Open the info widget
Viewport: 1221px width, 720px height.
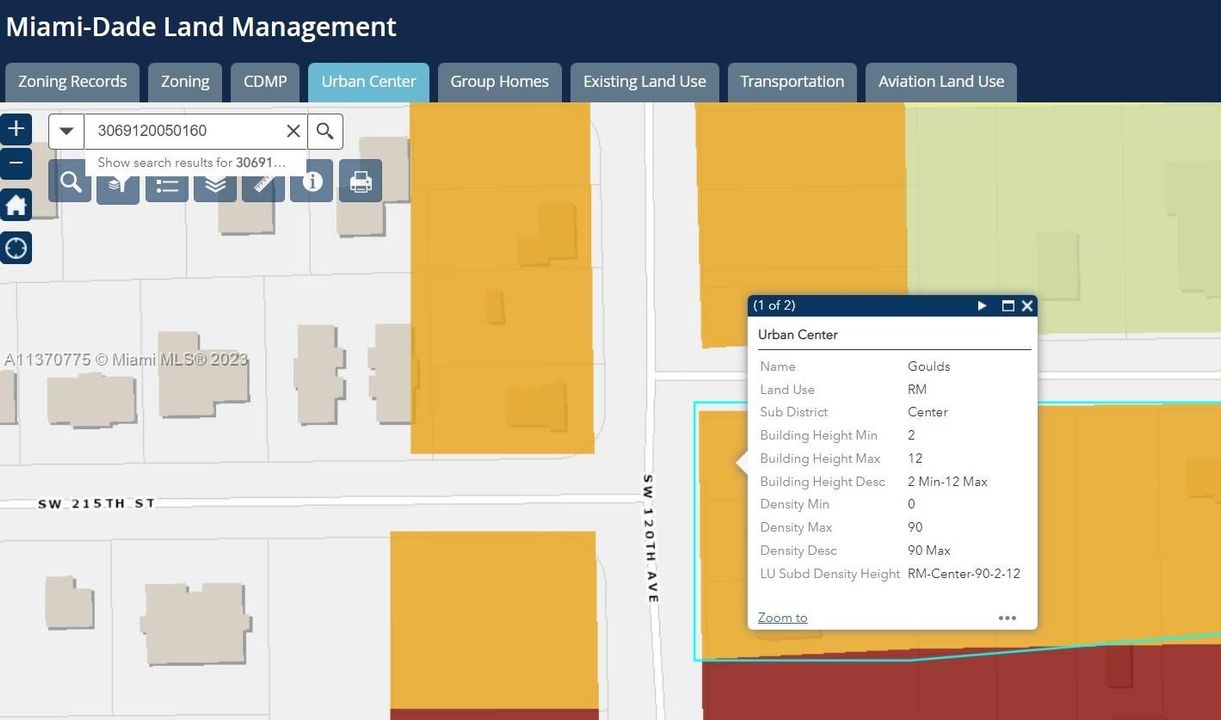[312, 182]
